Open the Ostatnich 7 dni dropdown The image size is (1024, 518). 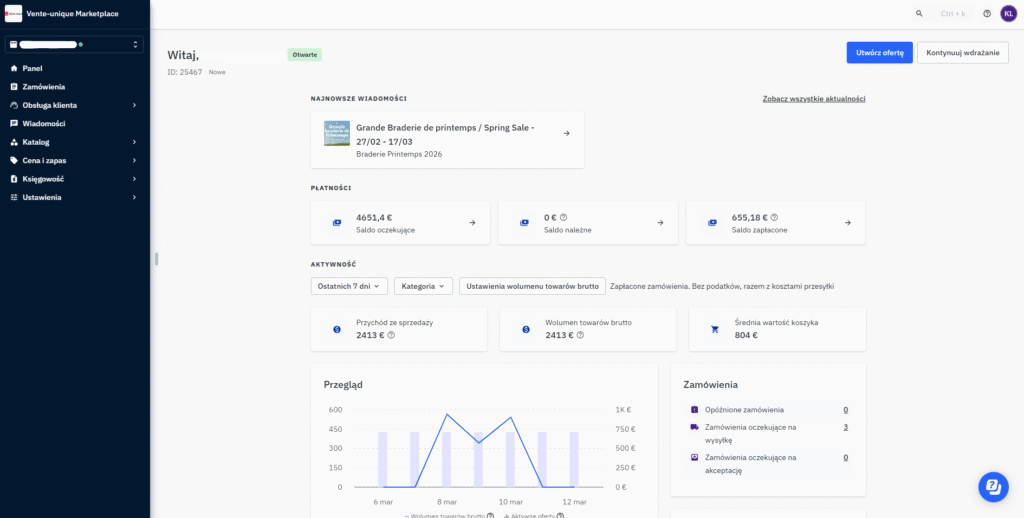pos(349,286)
